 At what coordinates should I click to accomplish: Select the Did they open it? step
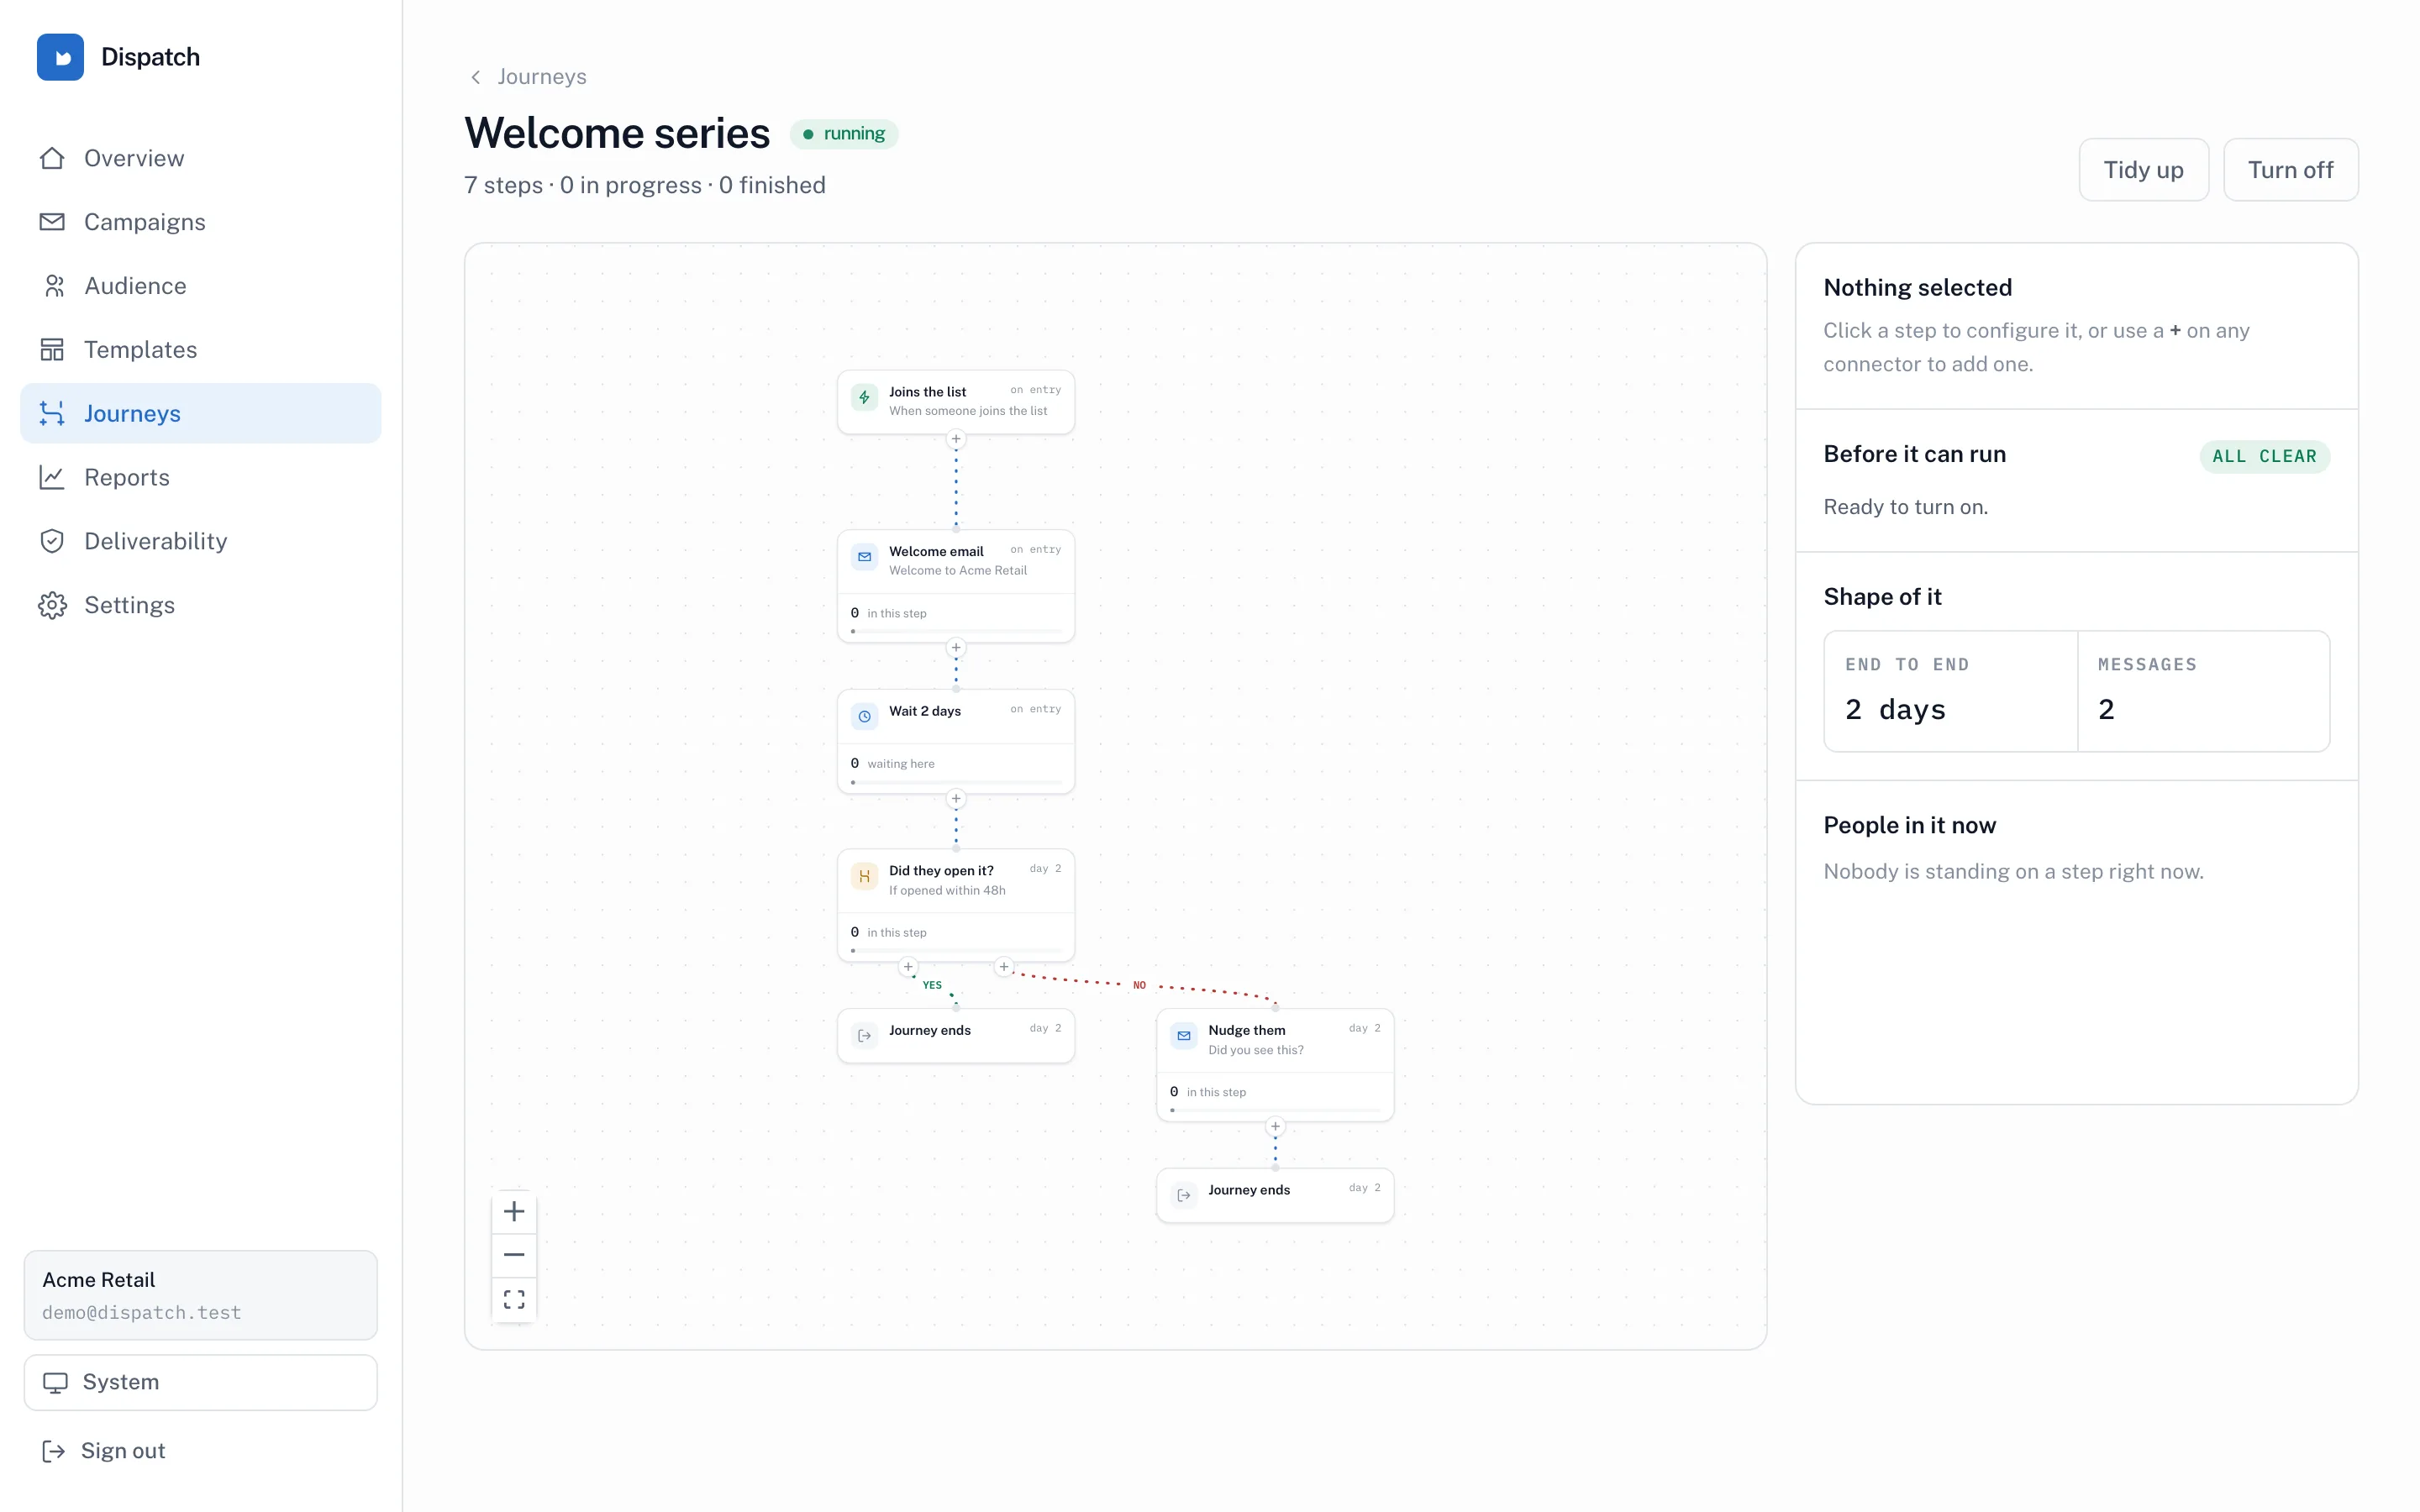point(956,906)
